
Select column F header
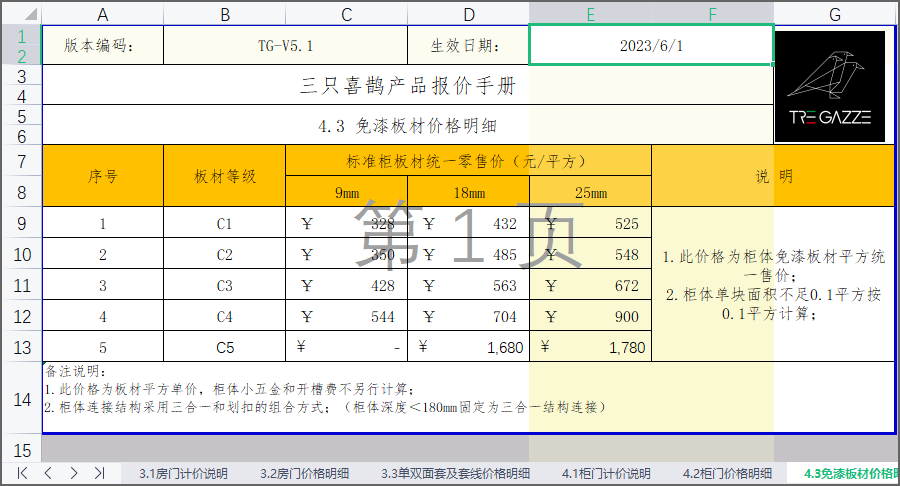point(712,14)
